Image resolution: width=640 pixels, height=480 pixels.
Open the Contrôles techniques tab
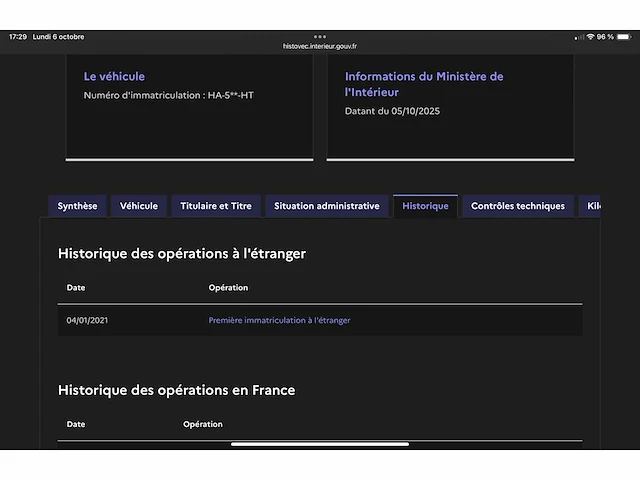[x=518, y=206]
